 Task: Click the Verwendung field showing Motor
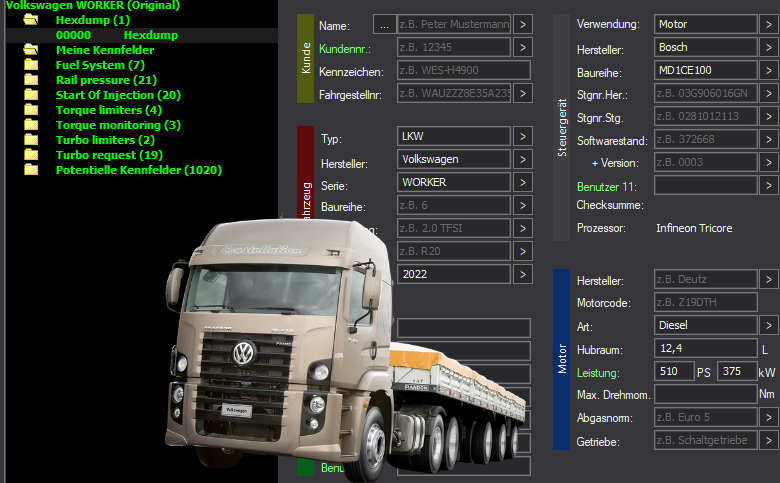coord(706,24)
